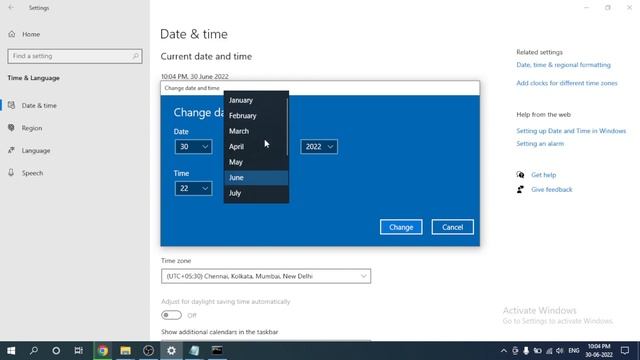This screenshot has height=360, width=640.
Task: Switch to Chrome on taskbar
Action: [x=102, y=351]
